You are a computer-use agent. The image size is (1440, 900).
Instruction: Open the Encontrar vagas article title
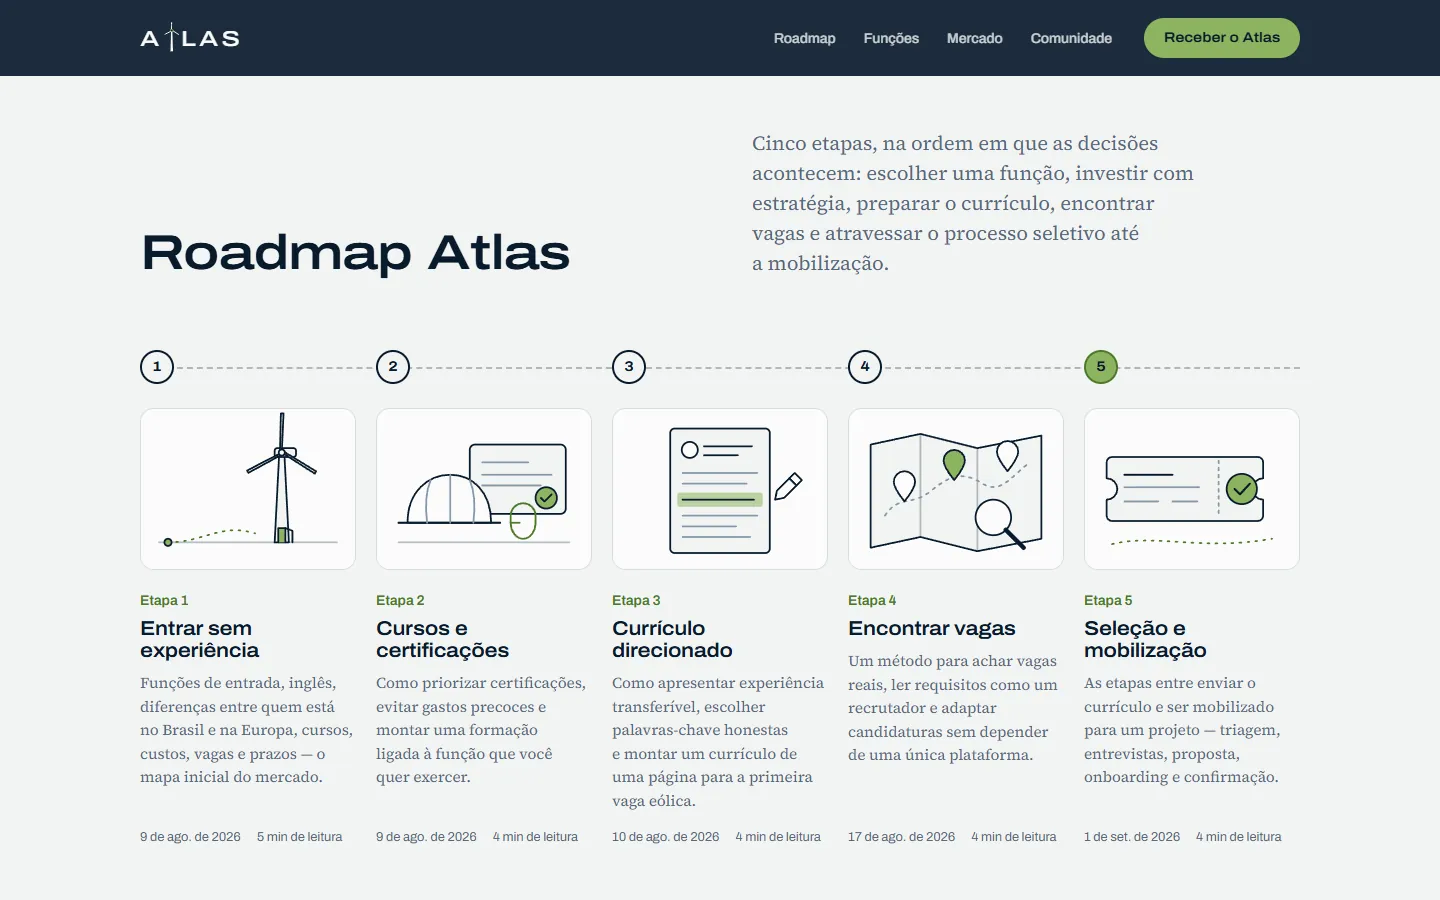point(932,628)
